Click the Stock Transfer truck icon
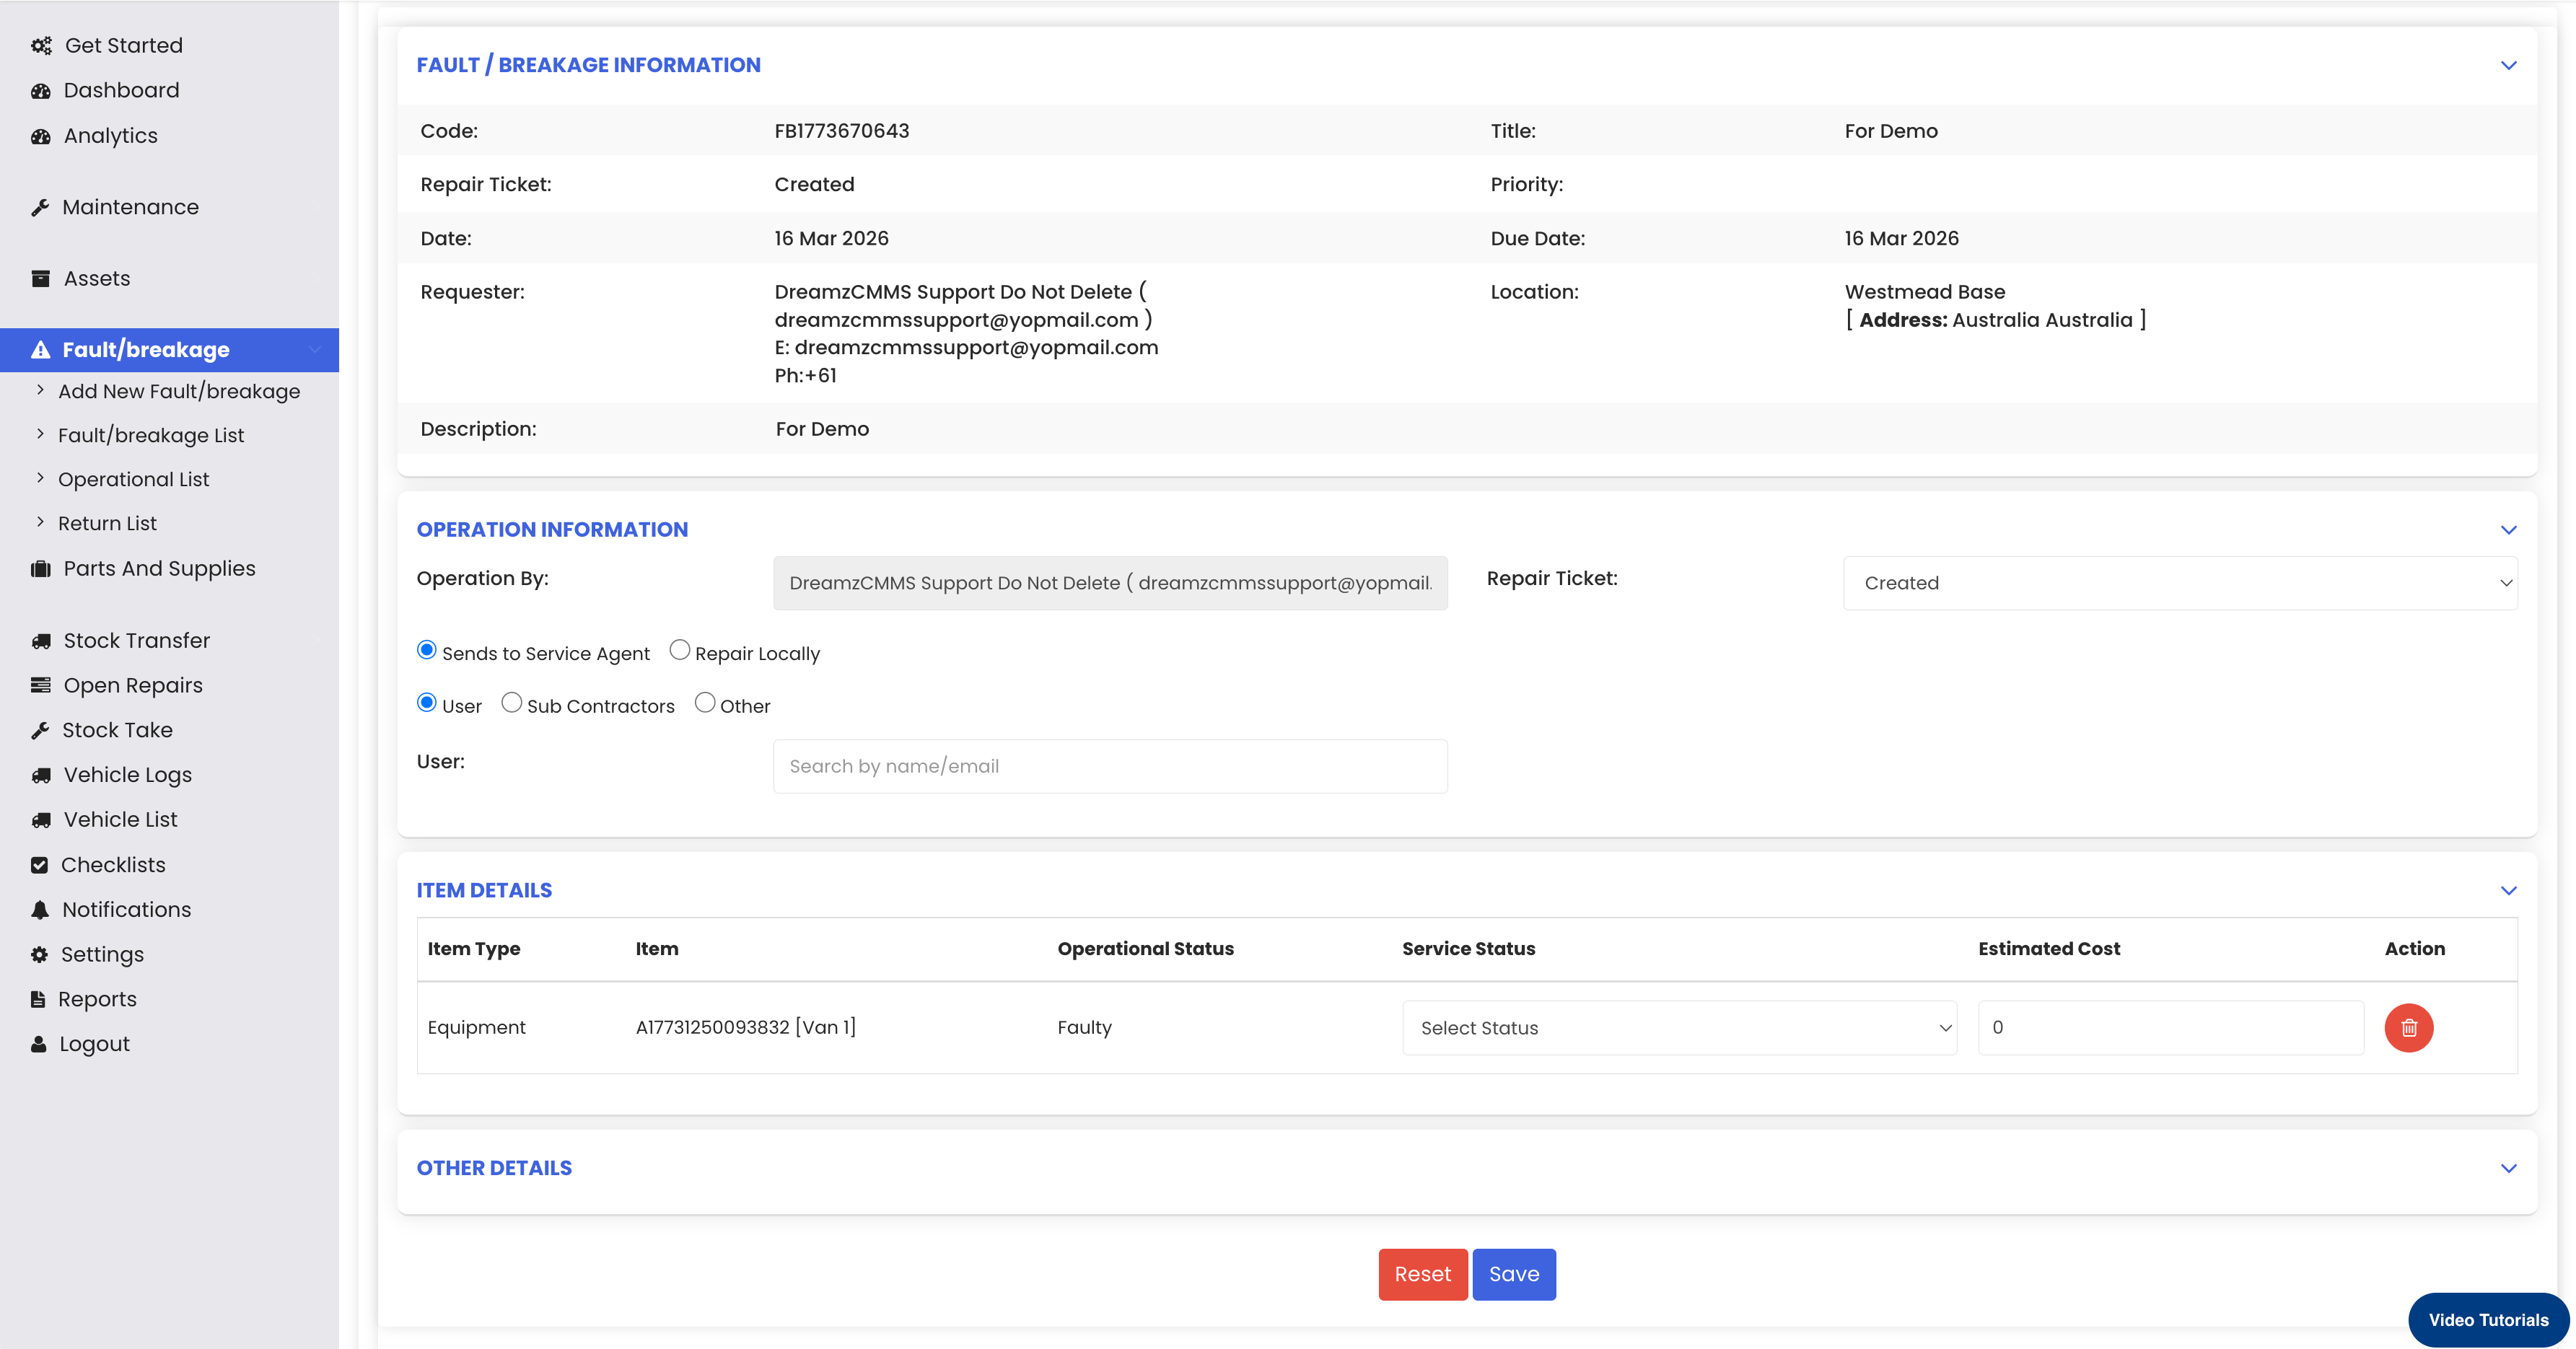Viewport: 2576px width, 1349px height. pos(41,641)
